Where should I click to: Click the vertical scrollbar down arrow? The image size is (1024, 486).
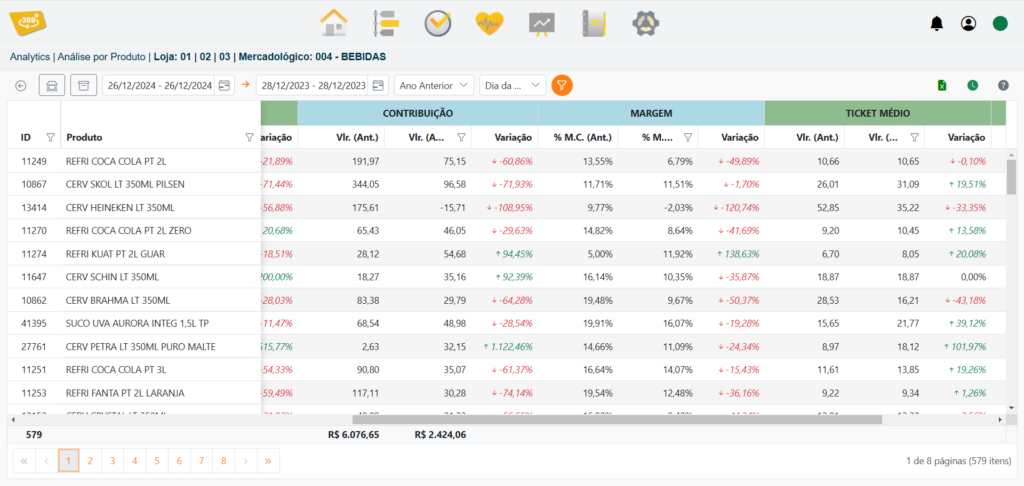point(1012,407)
